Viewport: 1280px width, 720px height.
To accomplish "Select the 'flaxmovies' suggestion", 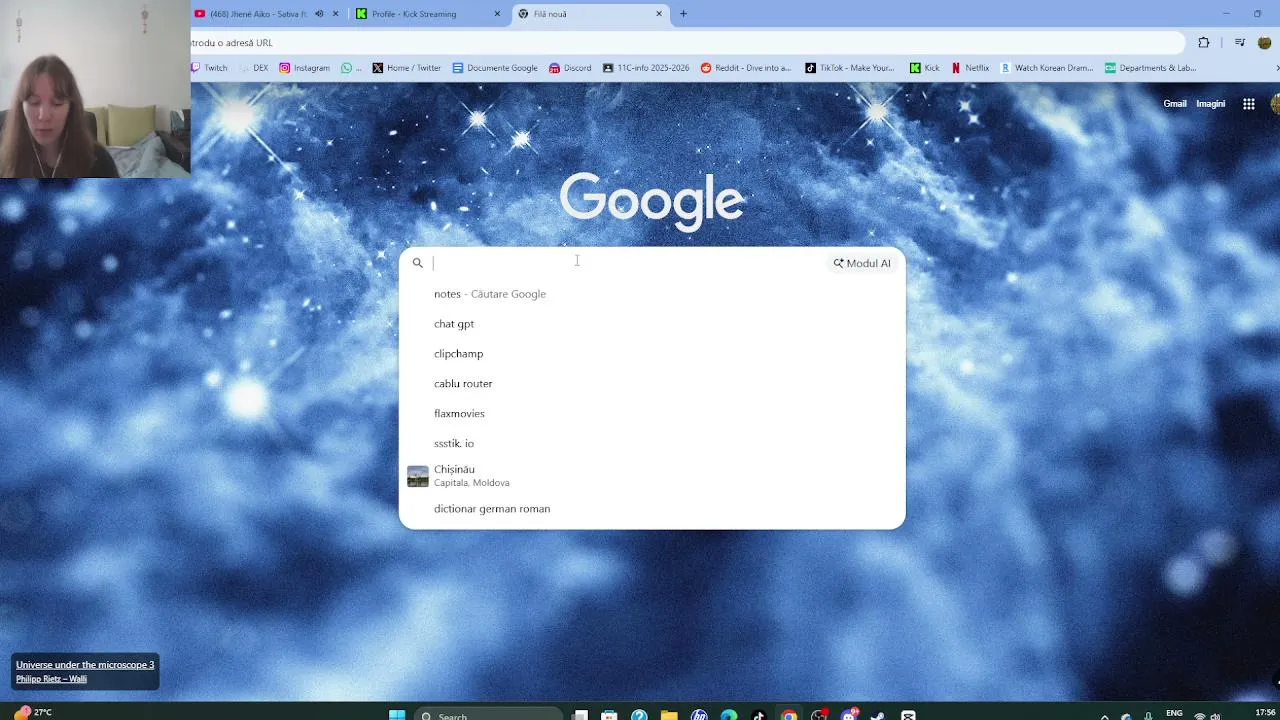I will point(652,414).
